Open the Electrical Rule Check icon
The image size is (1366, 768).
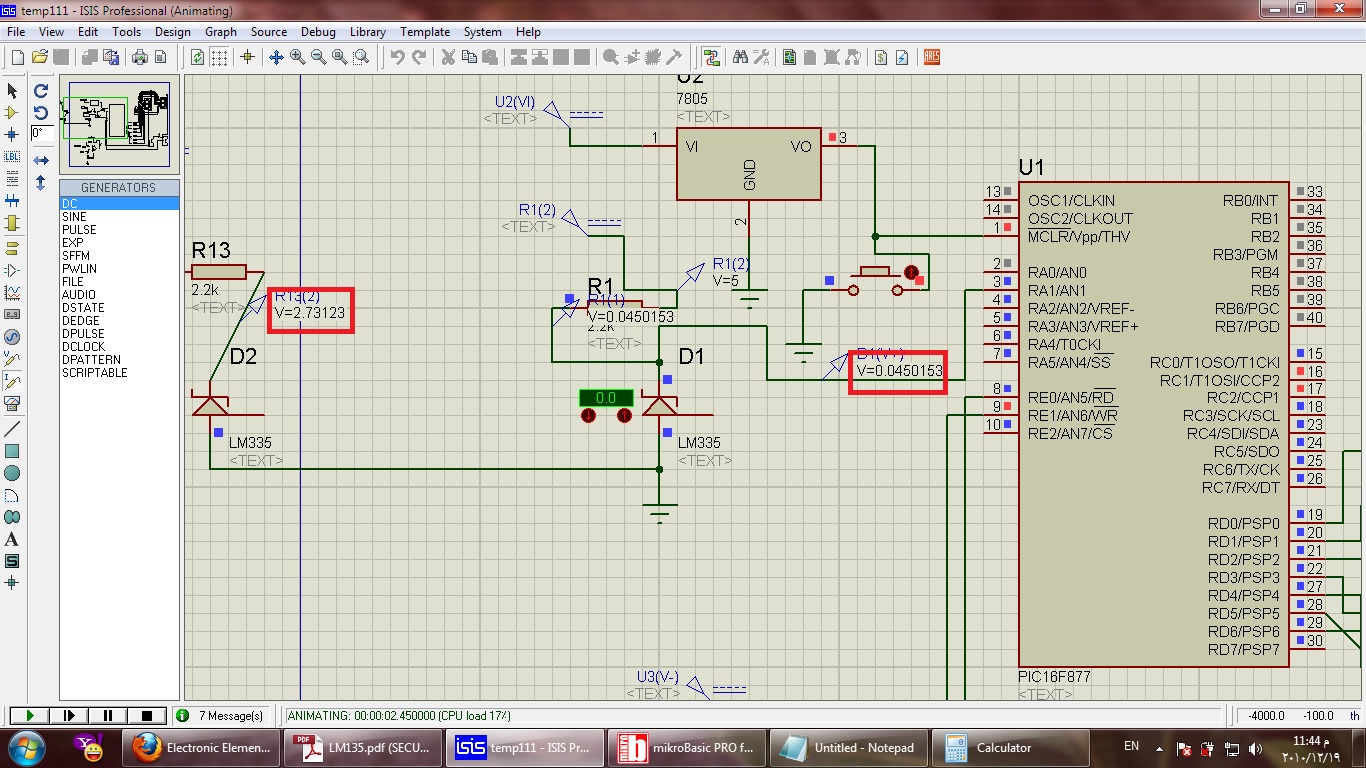(x=901, y=57)
